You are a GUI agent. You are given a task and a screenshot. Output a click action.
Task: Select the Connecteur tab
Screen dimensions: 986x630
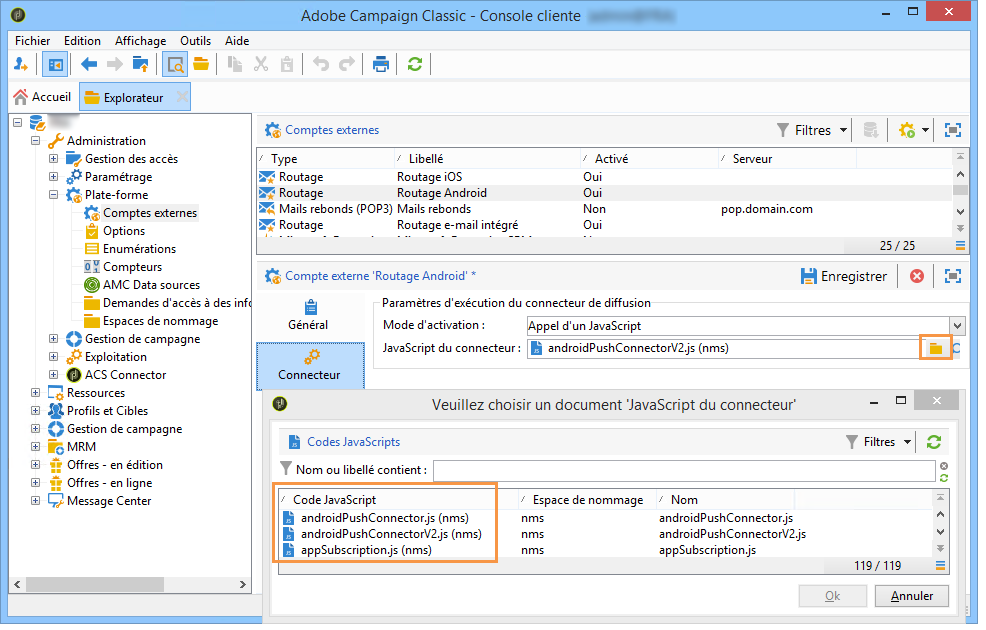pos(310,366)
